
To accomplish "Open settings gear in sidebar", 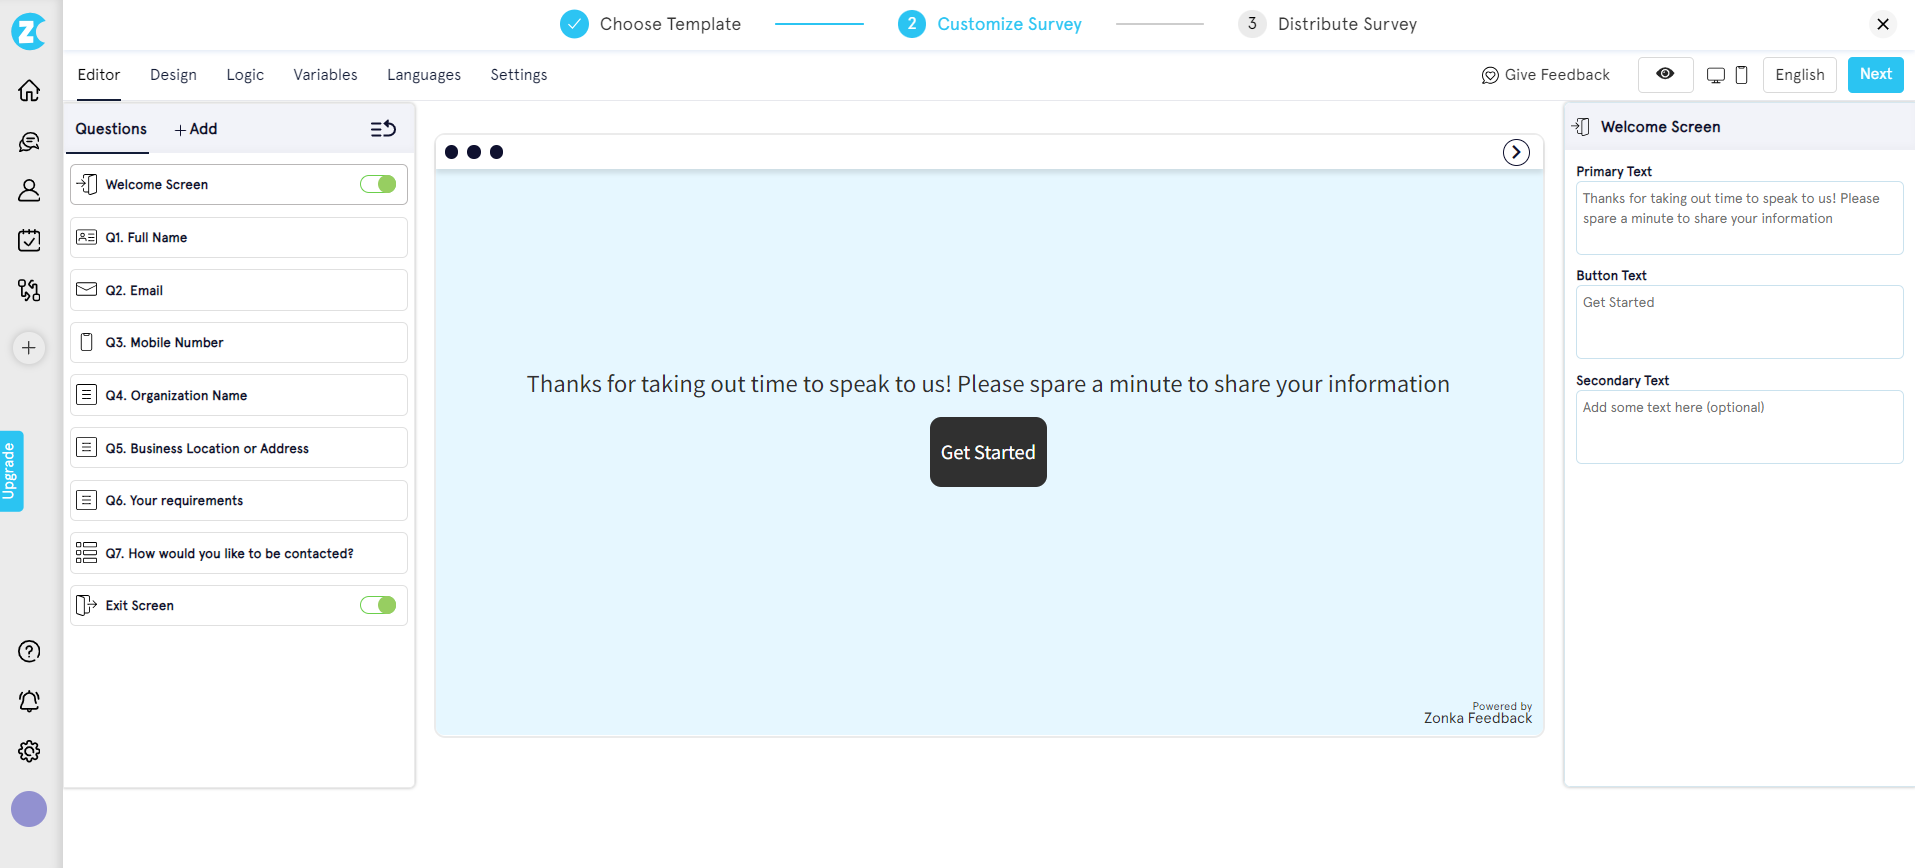I will coord(29,751).
